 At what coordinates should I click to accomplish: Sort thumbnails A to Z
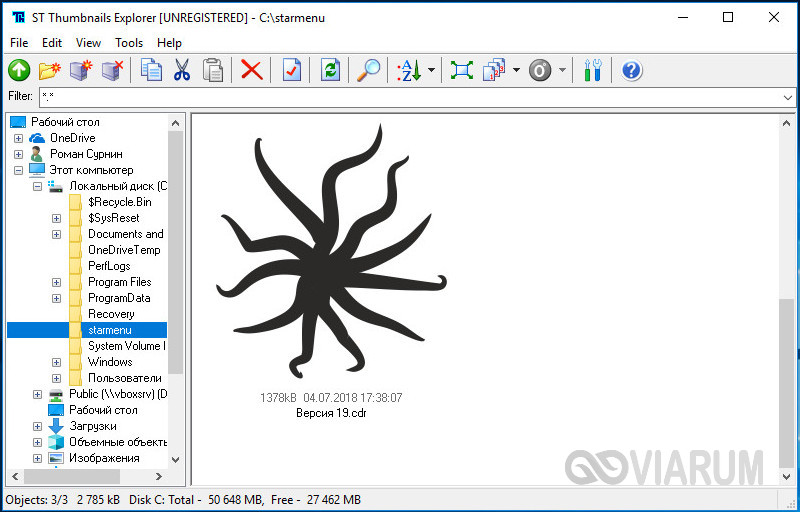(x=410, y=70)
